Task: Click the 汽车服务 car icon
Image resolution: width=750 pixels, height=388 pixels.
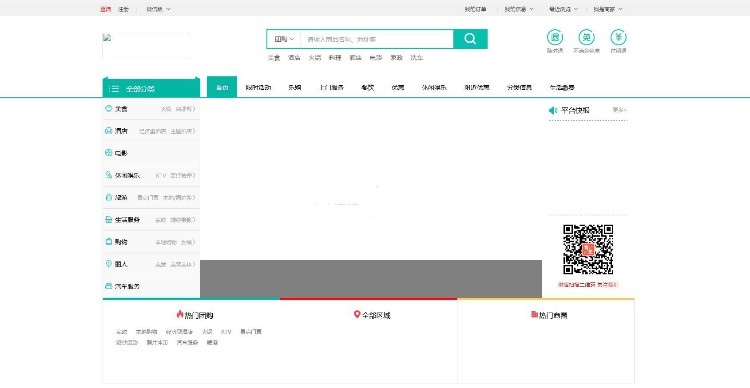Action: (108, 286)
